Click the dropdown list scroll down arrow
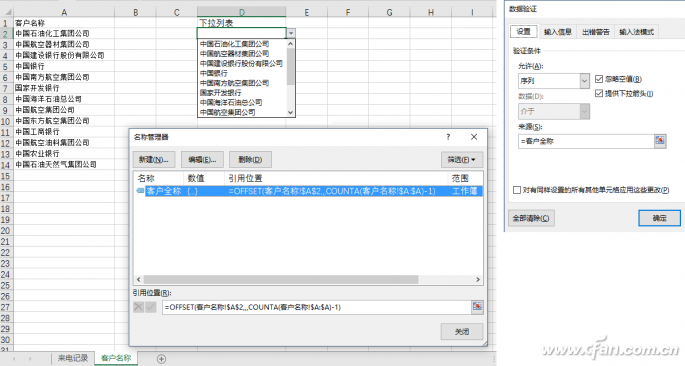 tap(291, 113)
